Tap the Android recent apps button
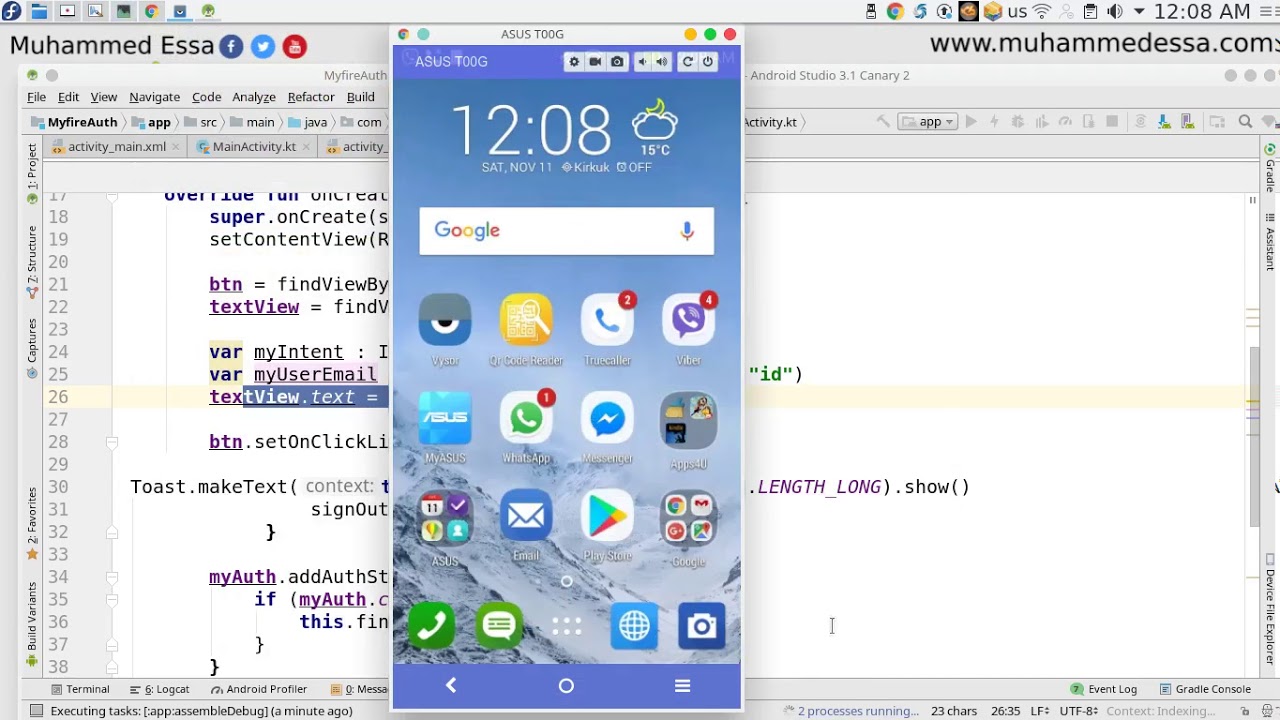 click(682, 685)
